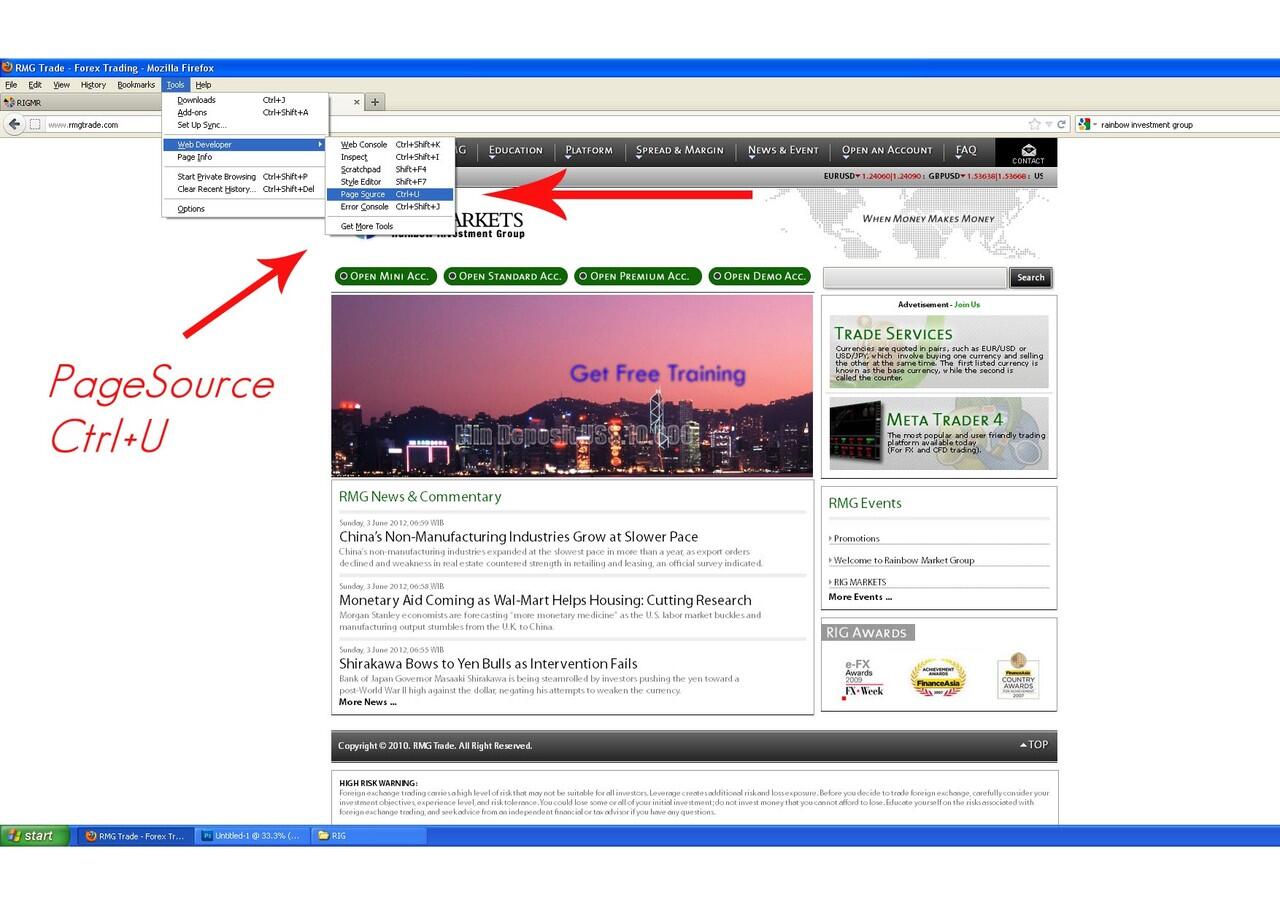Open China's Non-Manufacturing Industries headline

[518, 537]
